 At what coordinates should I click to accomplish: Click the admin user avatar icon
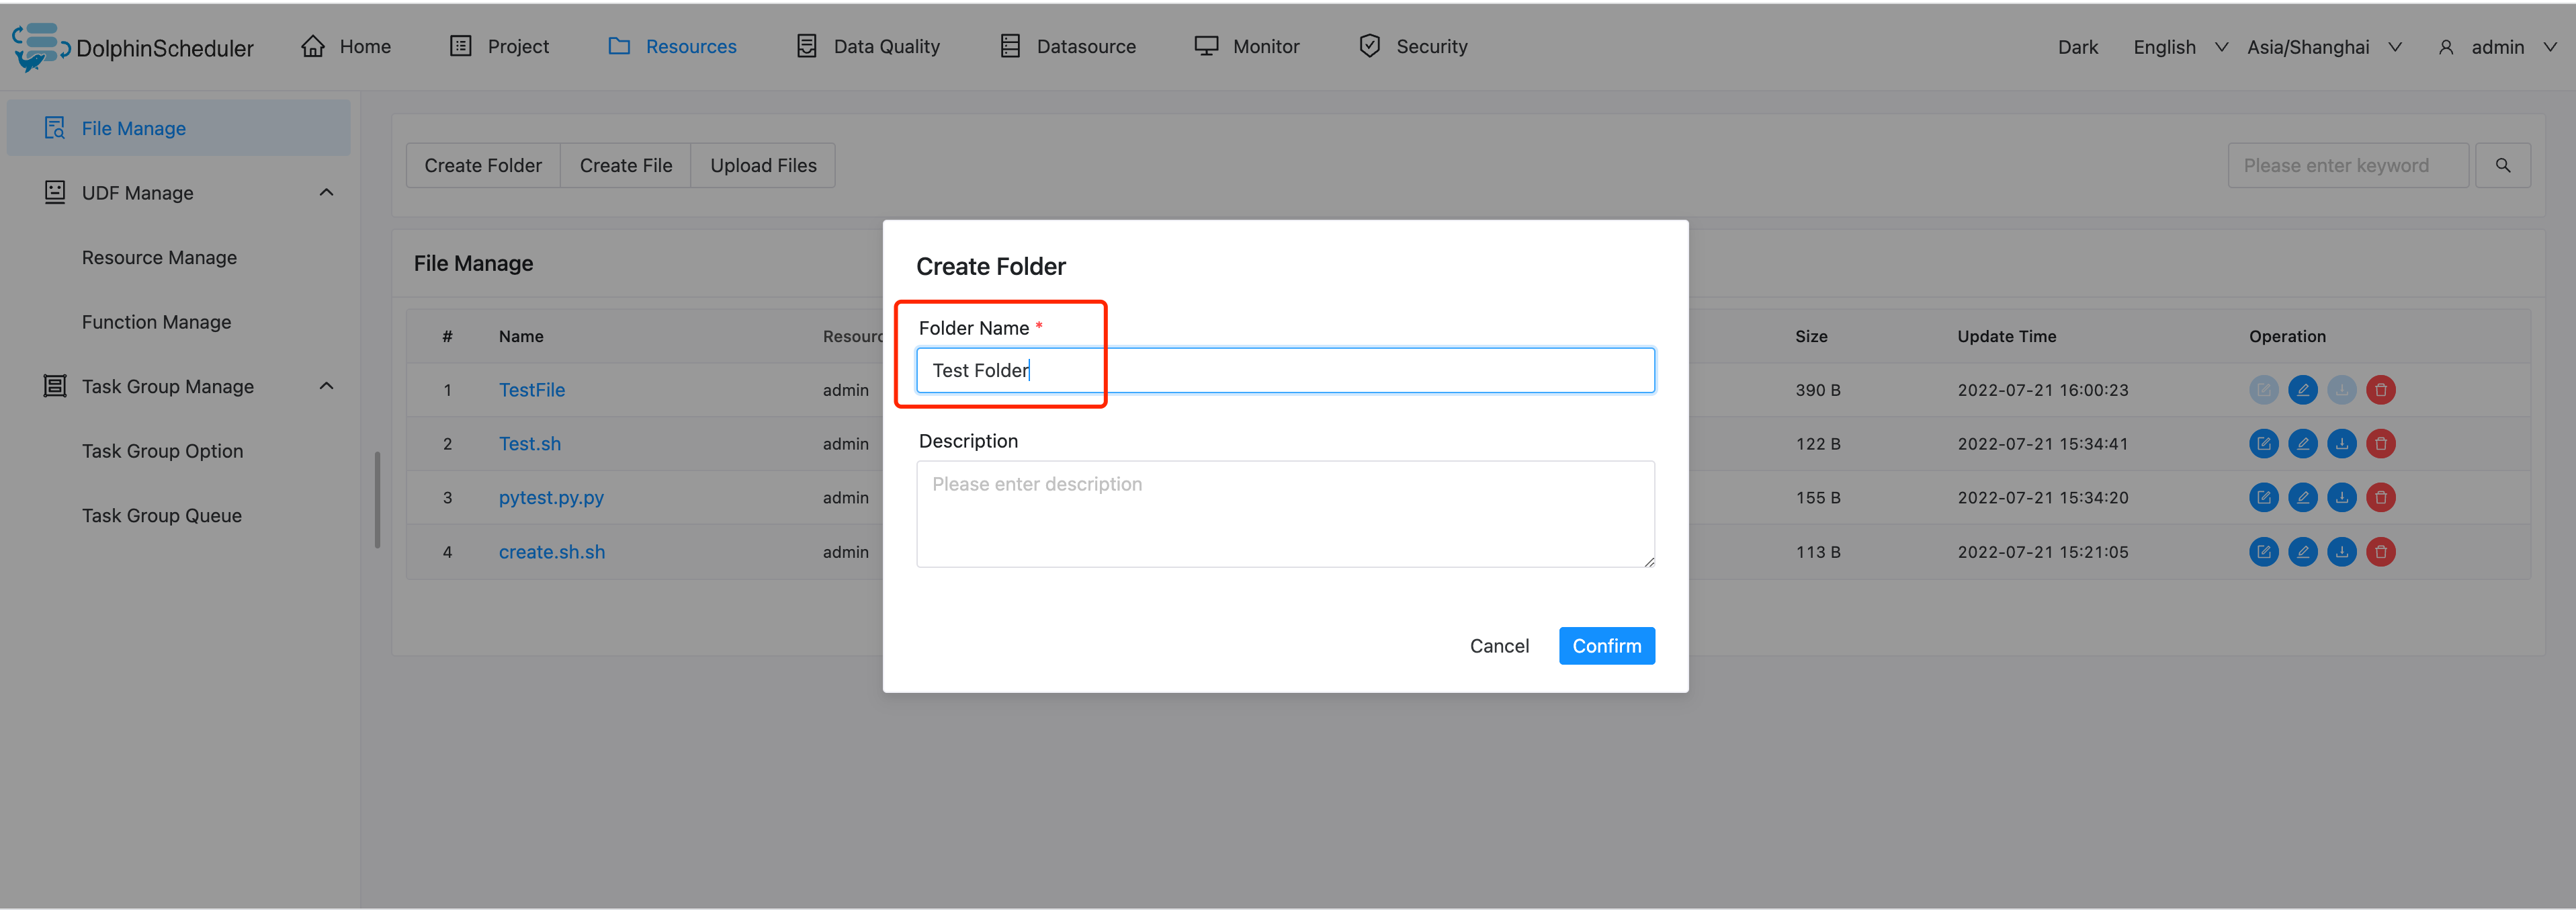2445,48
